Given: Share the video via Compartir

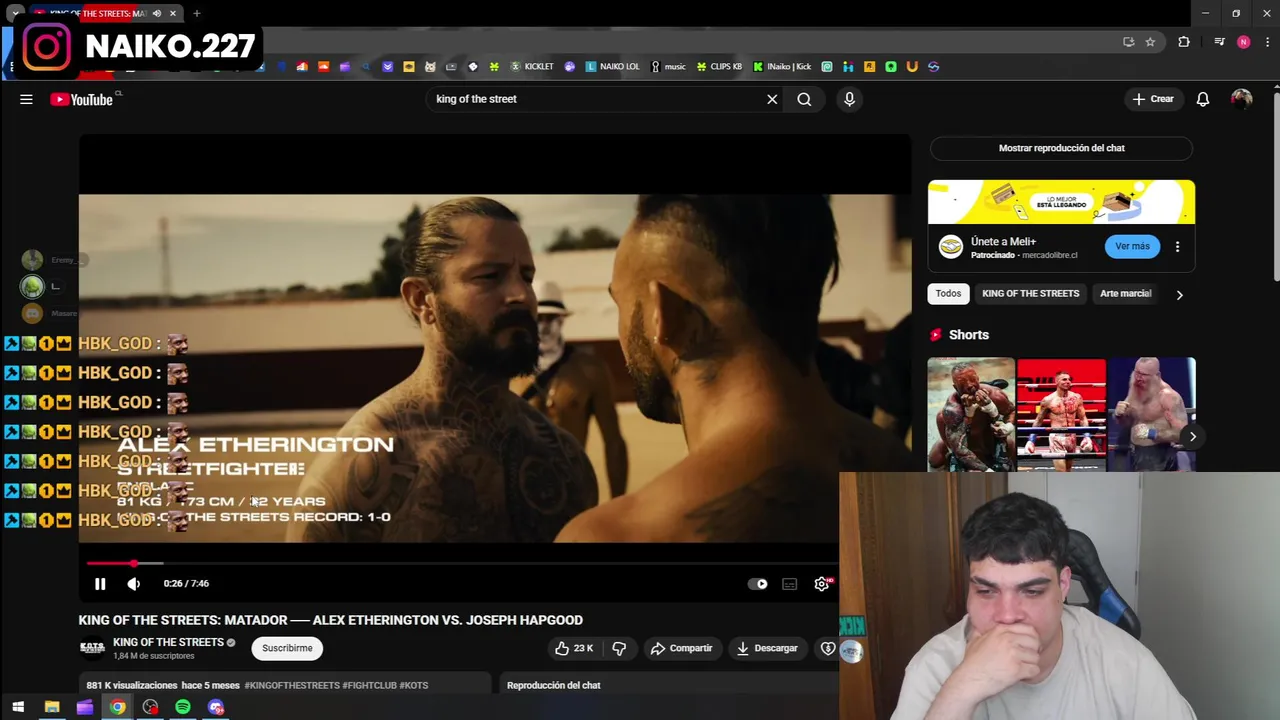Looking at the screenshot, I should pyautogui.click(x=681, y=648).
